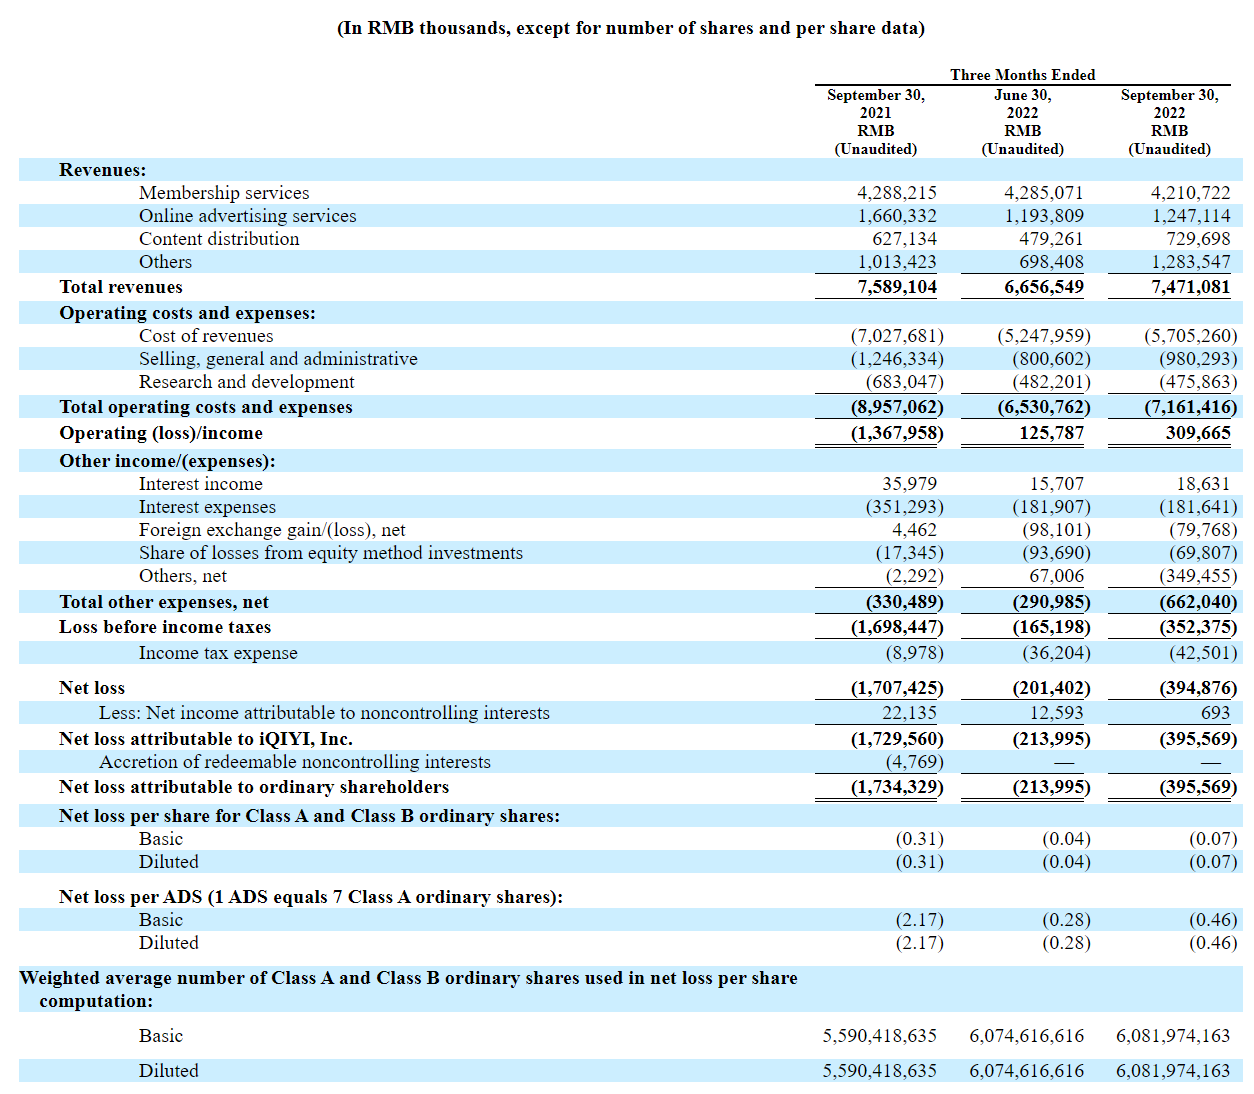
Task: Click noncontrolling interests value 22,135
Action: (x=909, y=713)
